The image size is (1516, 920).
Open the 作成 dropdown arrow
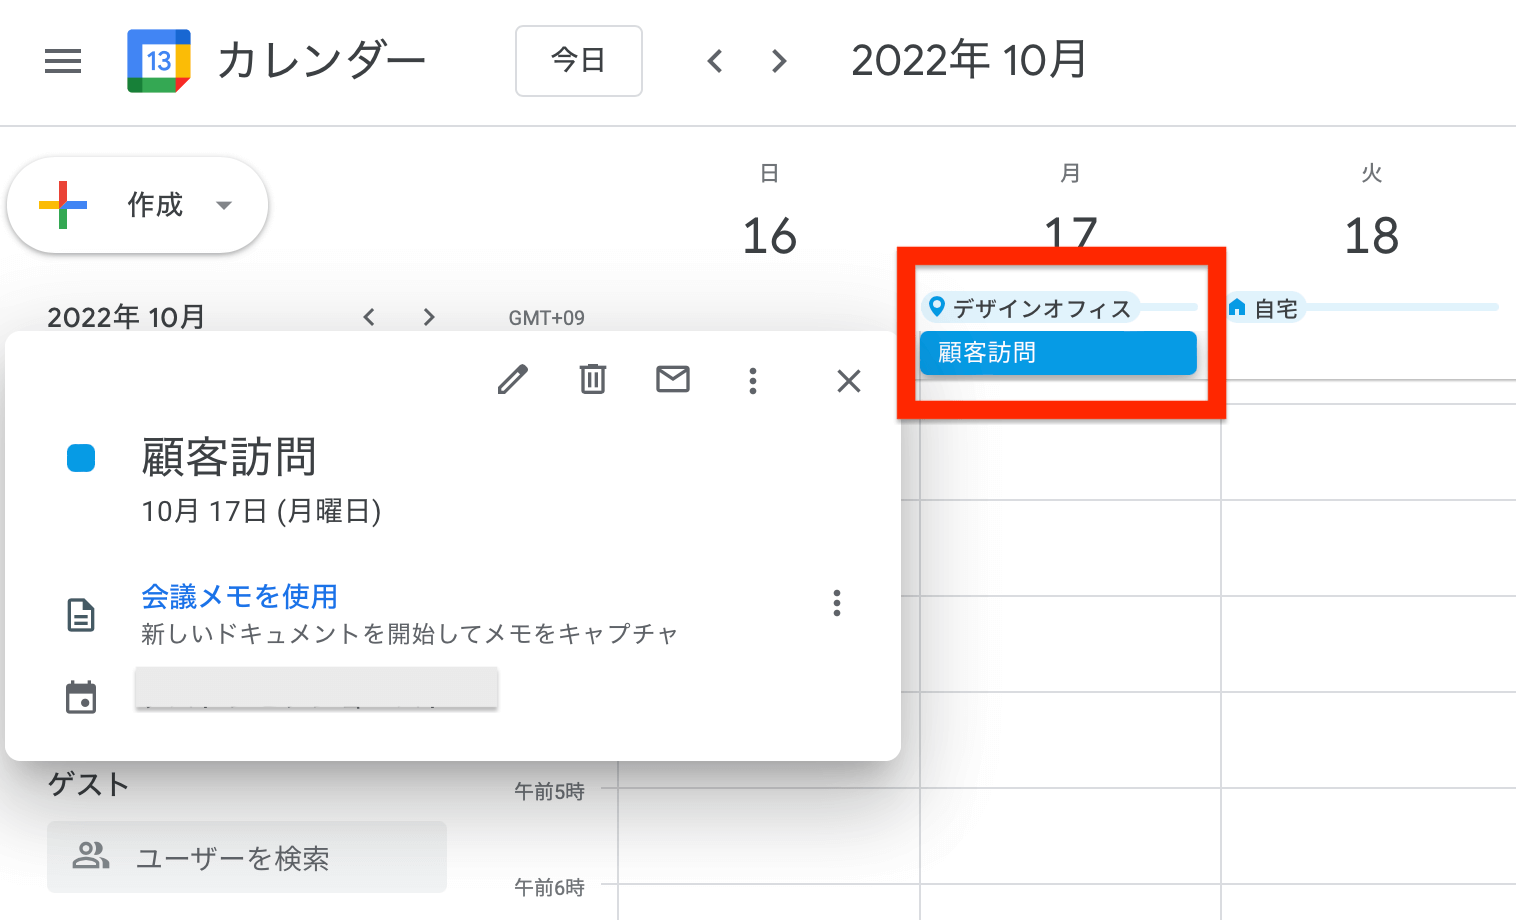pos(224,205)
